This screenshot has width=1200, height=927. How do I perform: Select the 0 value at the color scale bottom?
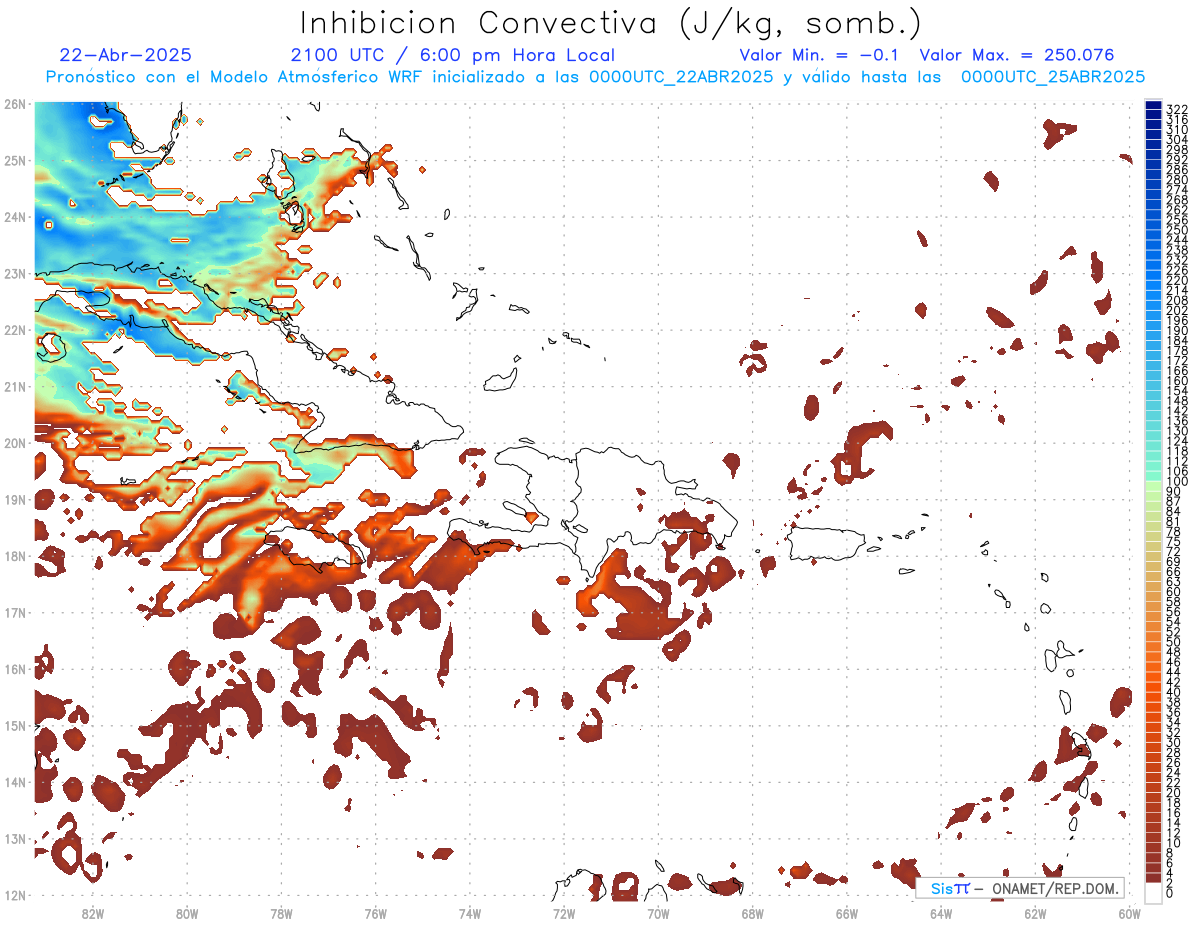(x=1170, y=893)
